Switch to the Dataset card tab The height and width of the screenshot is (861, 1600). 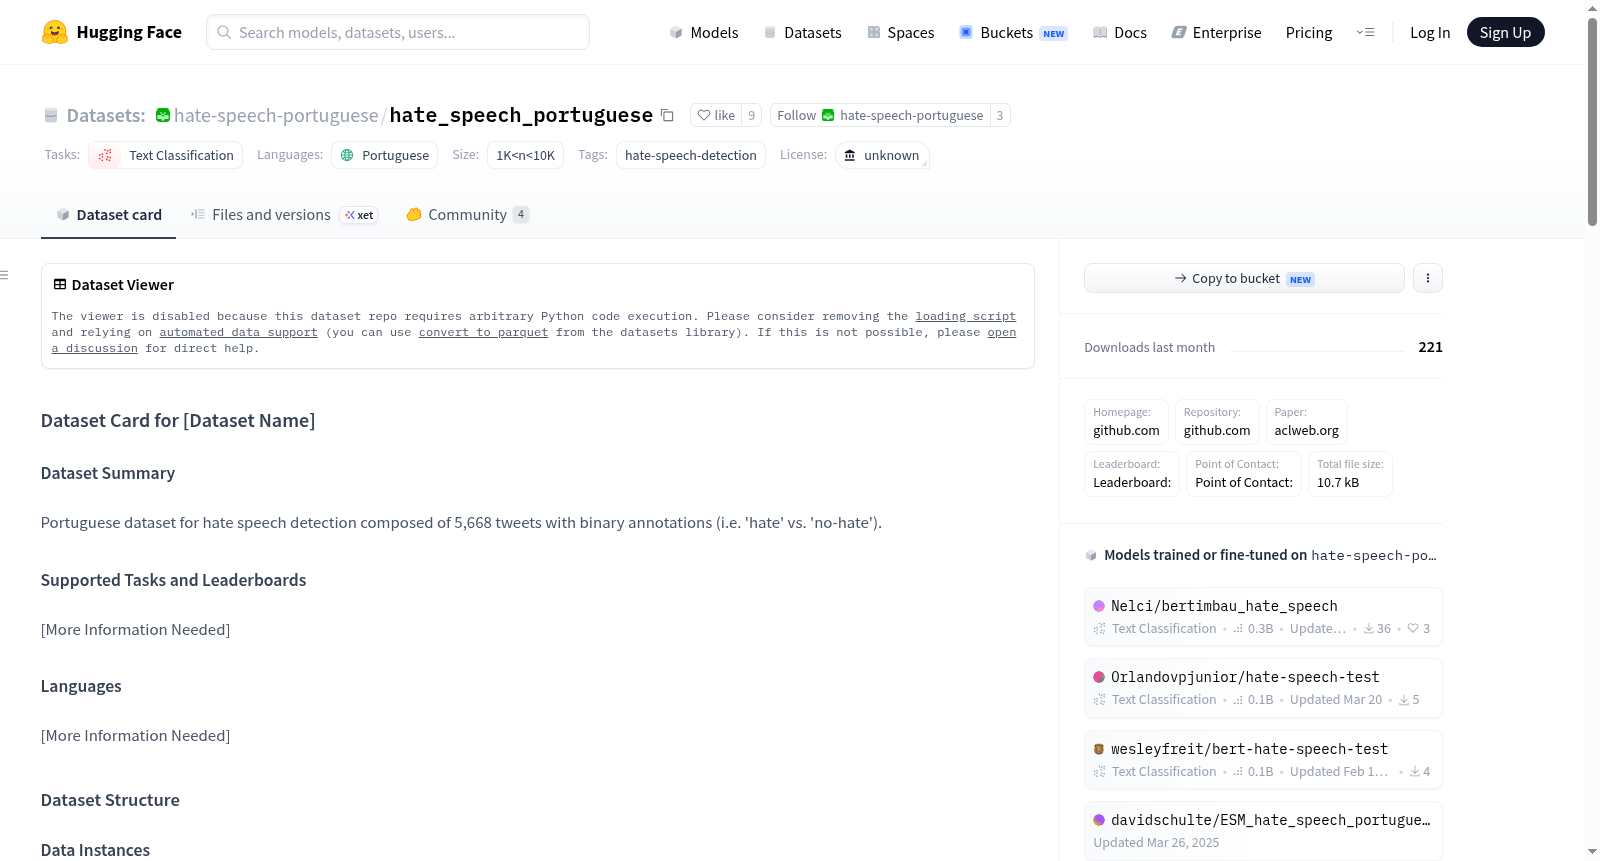(108, 214)
